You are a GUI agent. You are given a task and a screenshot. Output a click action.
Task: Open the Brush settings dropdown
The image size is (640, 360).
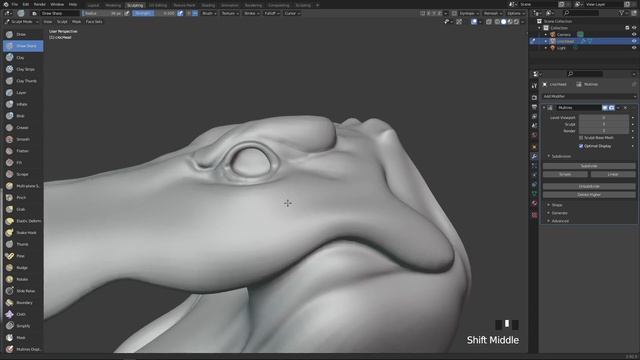point(209,13)
